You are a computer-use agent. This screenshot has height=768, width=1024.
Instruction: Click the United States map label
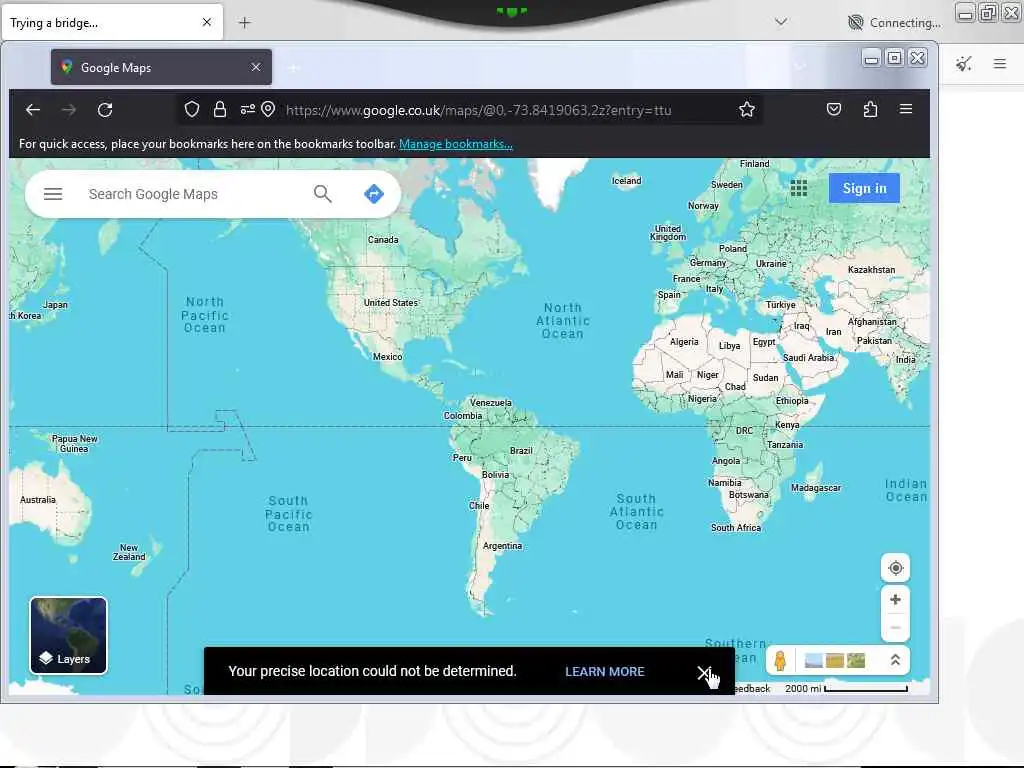391,302
